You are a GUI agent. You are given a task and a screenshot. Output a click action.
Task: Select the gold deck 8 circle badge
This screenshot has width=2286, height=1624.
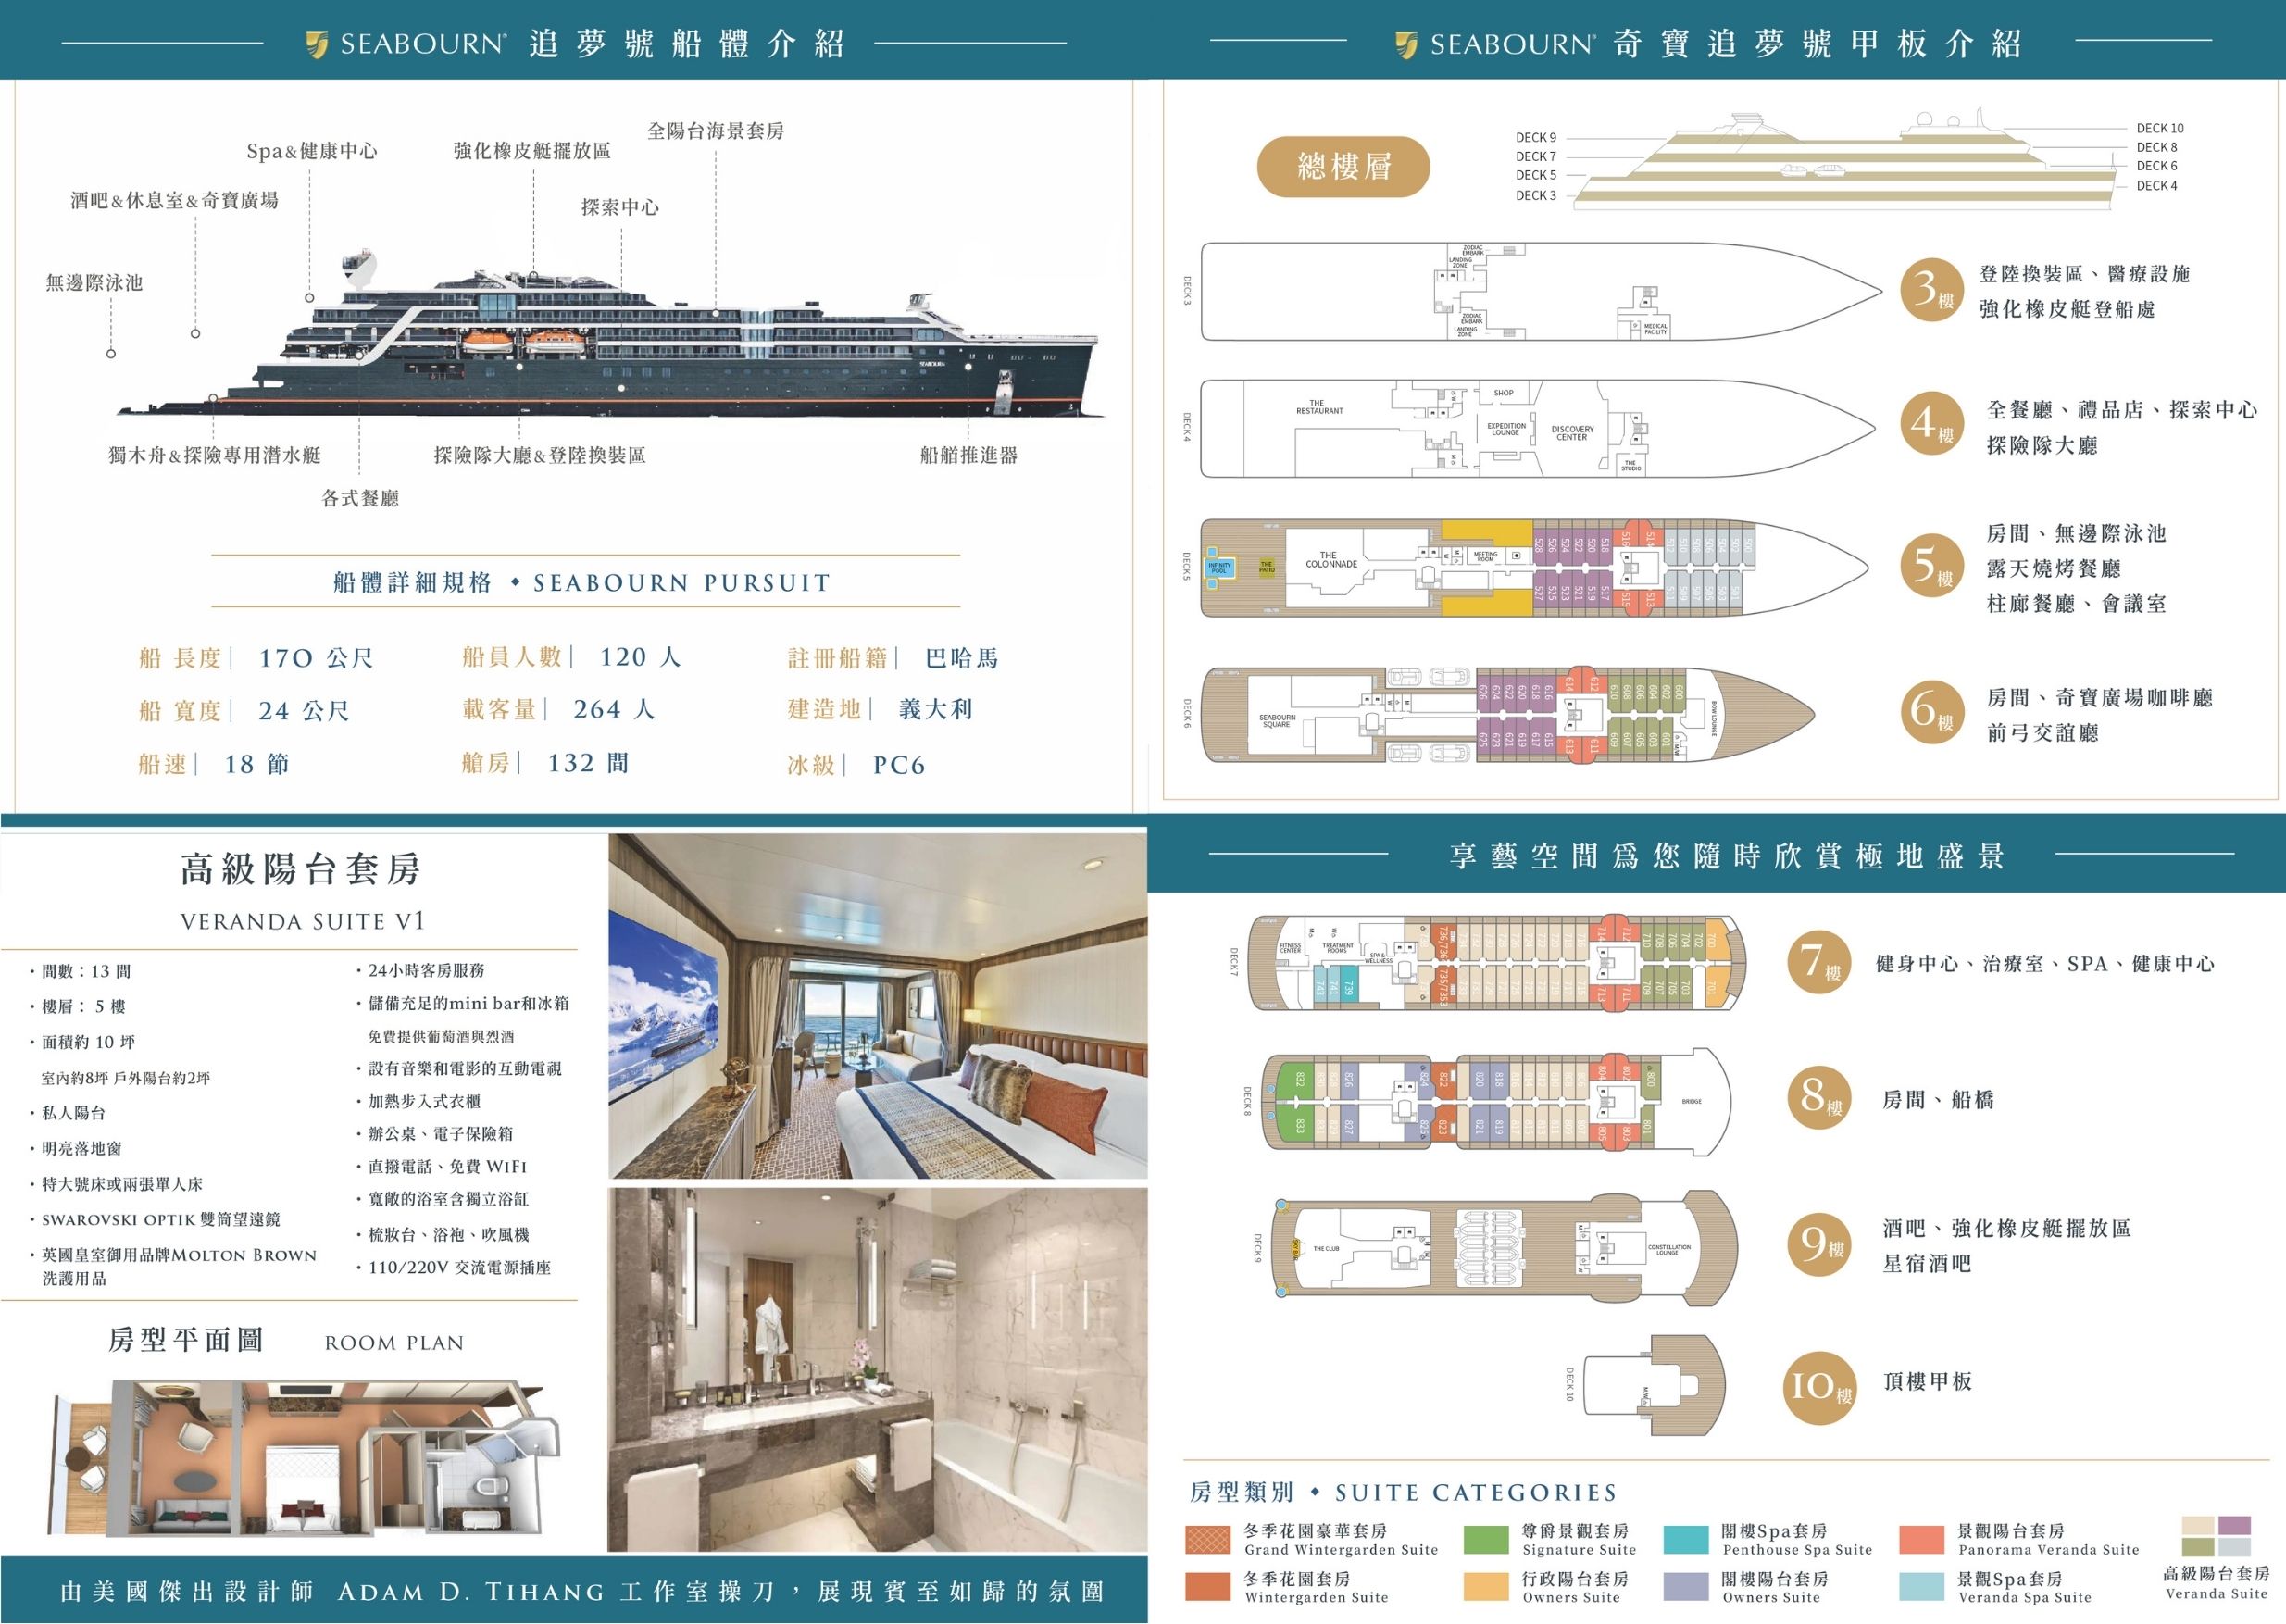click(x=1818, y=1097)
